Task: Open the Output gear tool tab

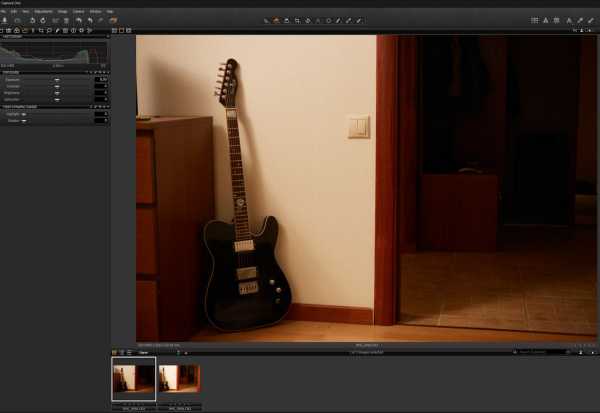Action: click(82, 30)
